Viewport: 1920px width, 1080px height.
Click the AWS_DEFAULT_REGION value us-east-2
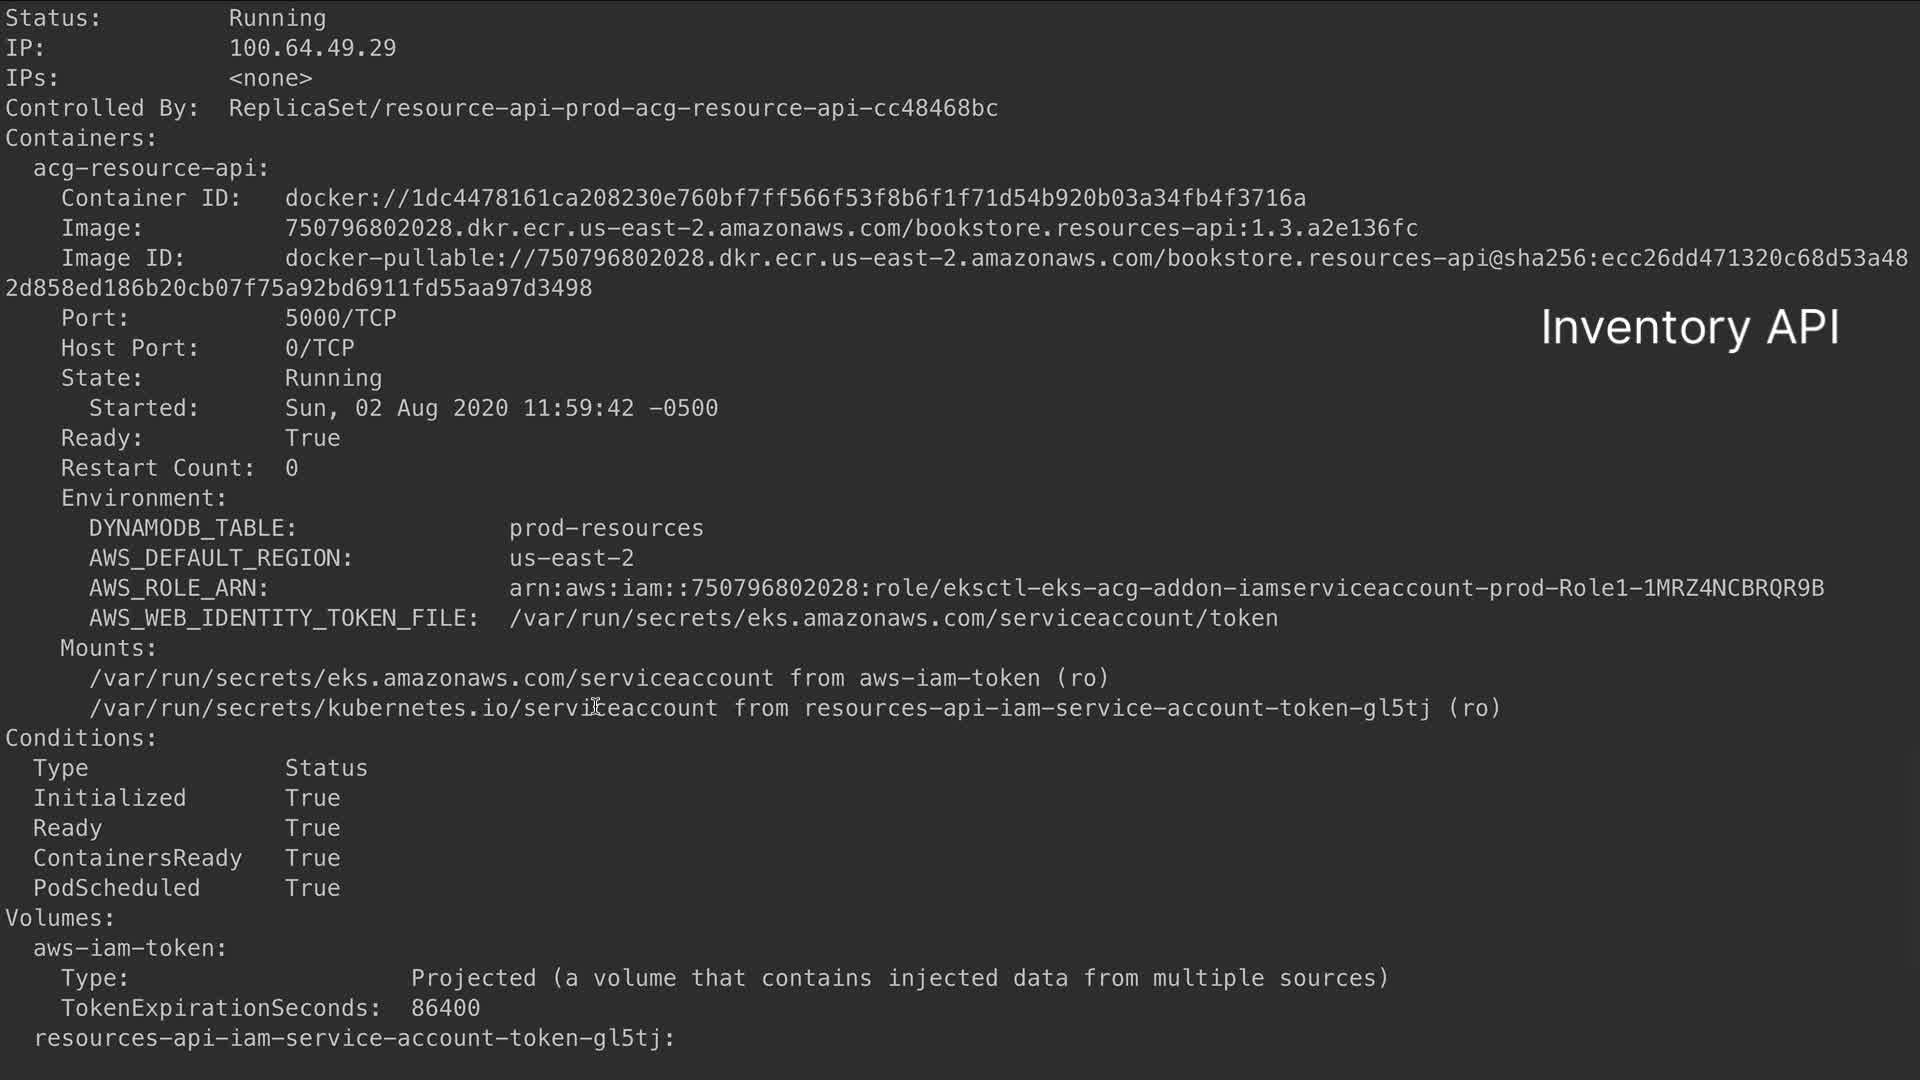coord(571,558)
